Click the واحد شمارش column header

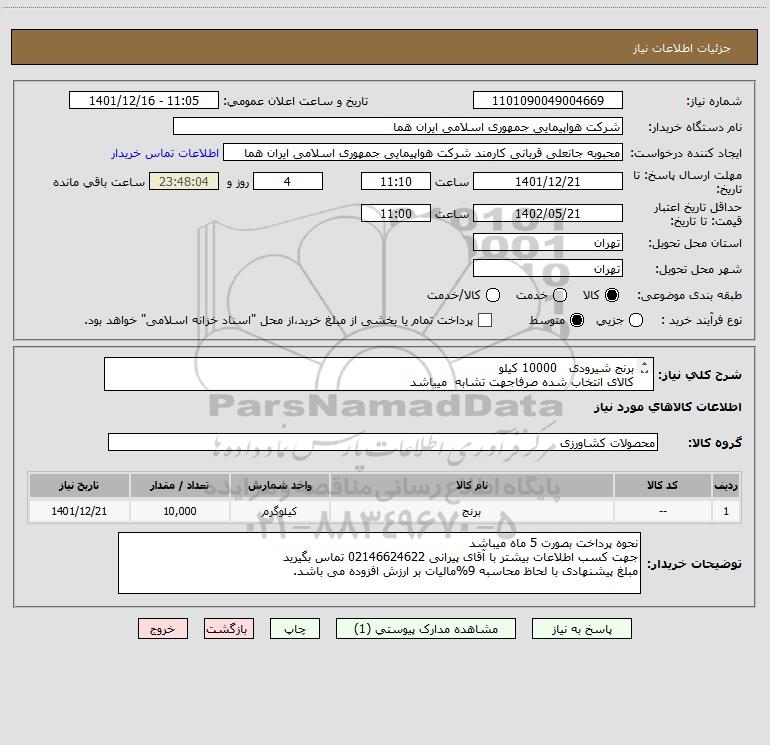tap(279, 485)
